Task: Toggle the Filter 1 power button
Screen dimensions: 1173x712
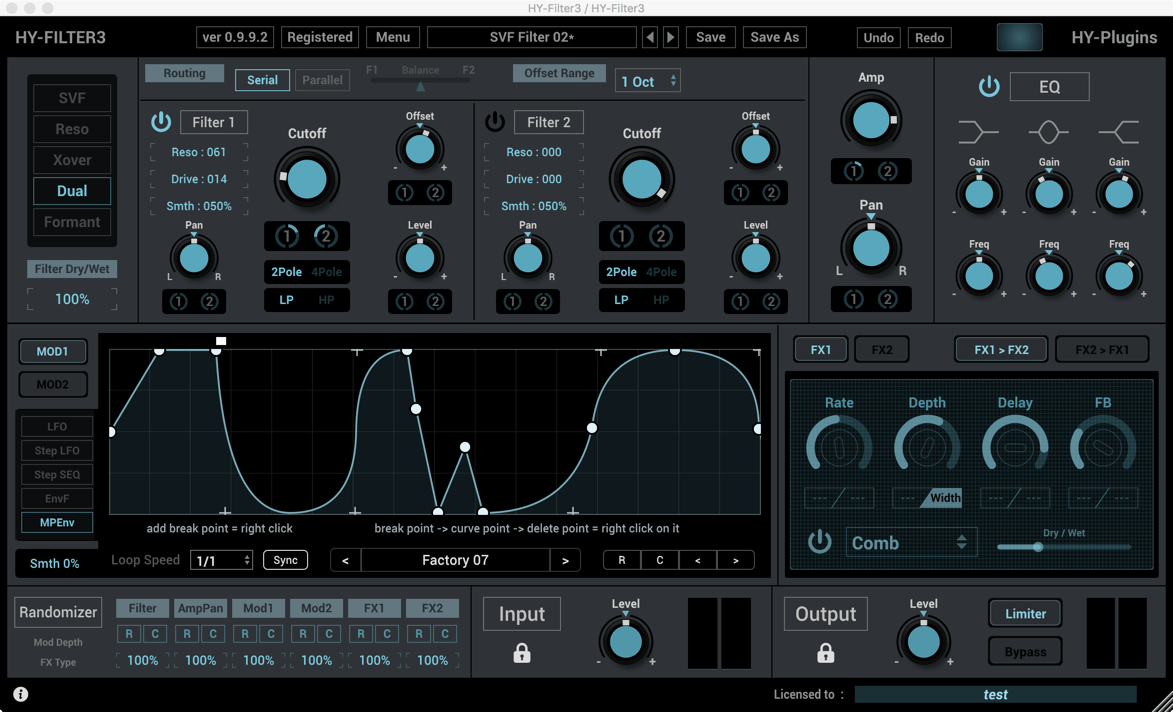Action: pyautogui.click(x=161, y=122)
